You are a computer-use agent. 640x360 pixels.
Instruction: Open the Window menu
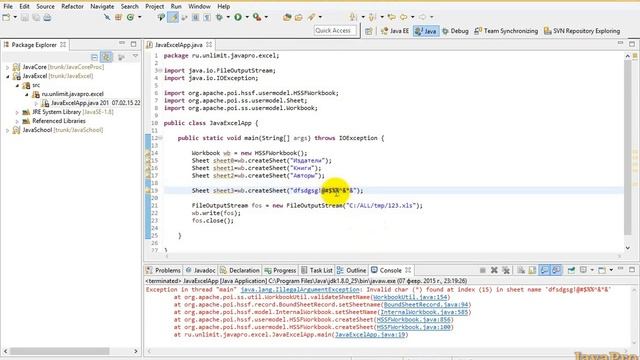199,7
